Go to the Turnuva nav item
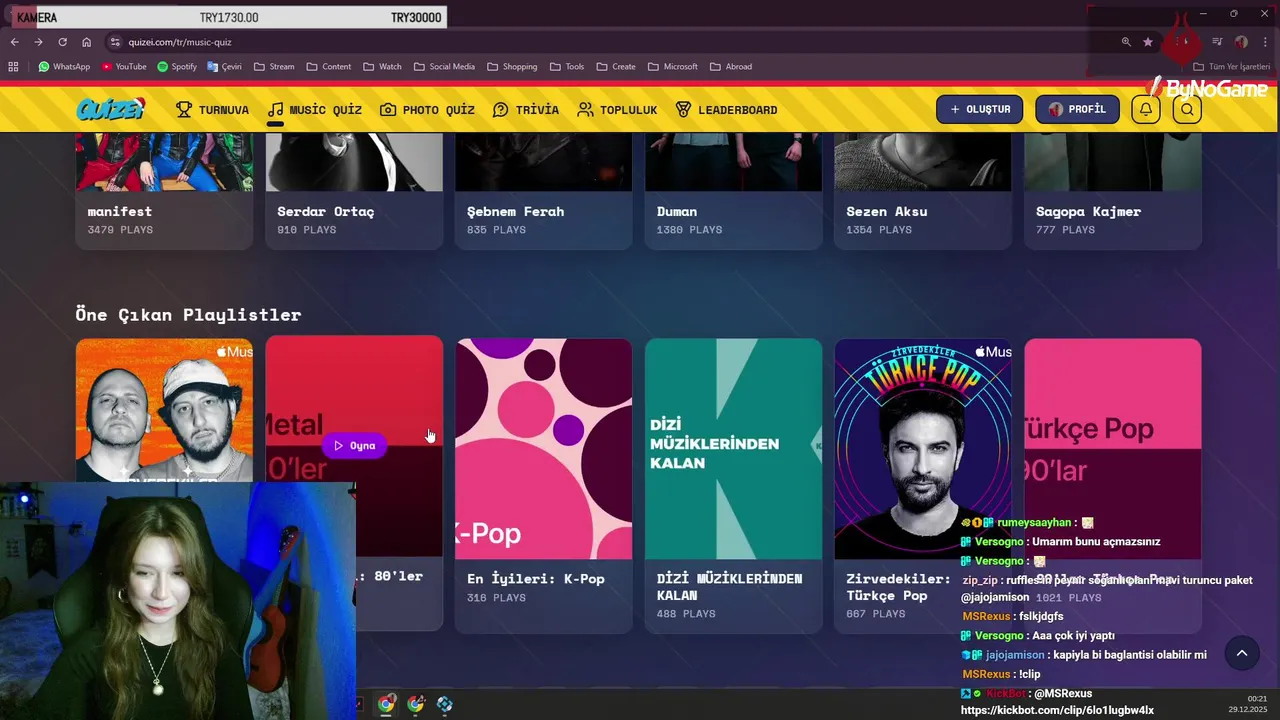The image size is (1280, 720). coord(212,110)
